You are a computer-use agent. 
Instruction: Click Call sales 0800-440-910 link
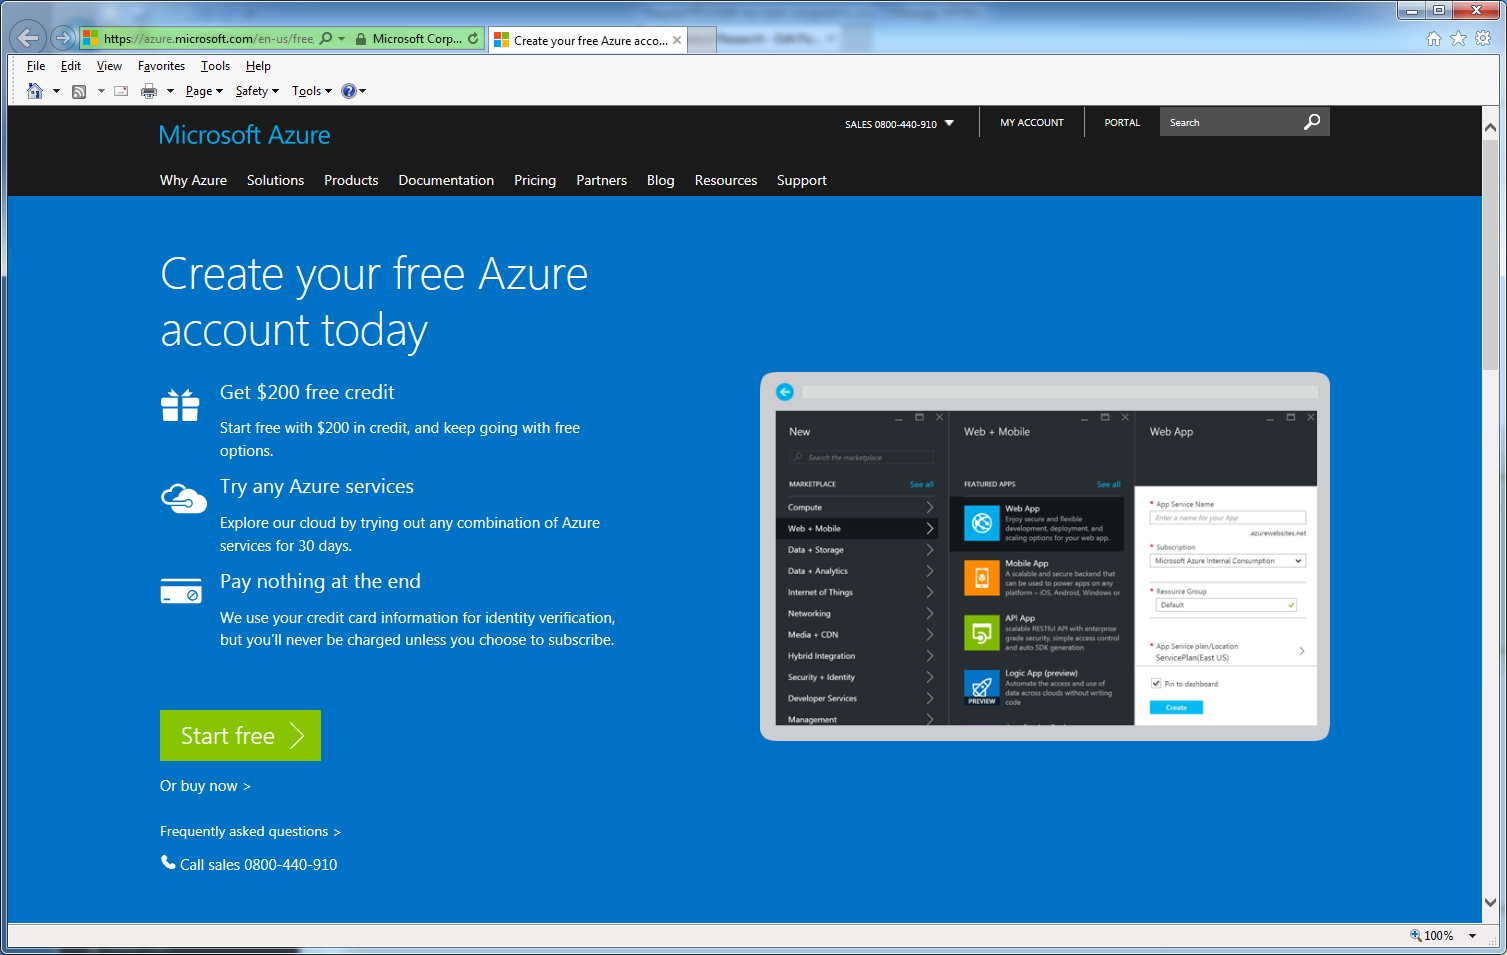[258, 864]
